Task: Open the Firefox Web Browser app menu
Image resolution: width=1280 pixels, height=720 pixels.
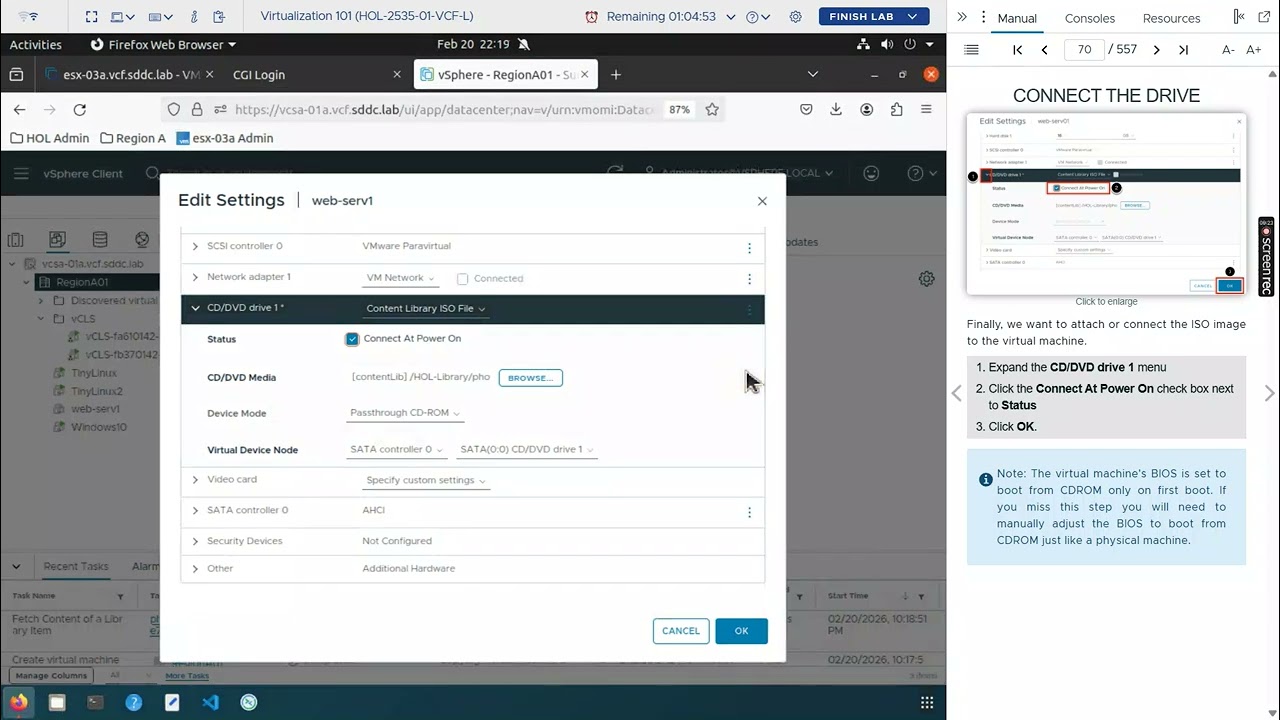Action: 163,44
